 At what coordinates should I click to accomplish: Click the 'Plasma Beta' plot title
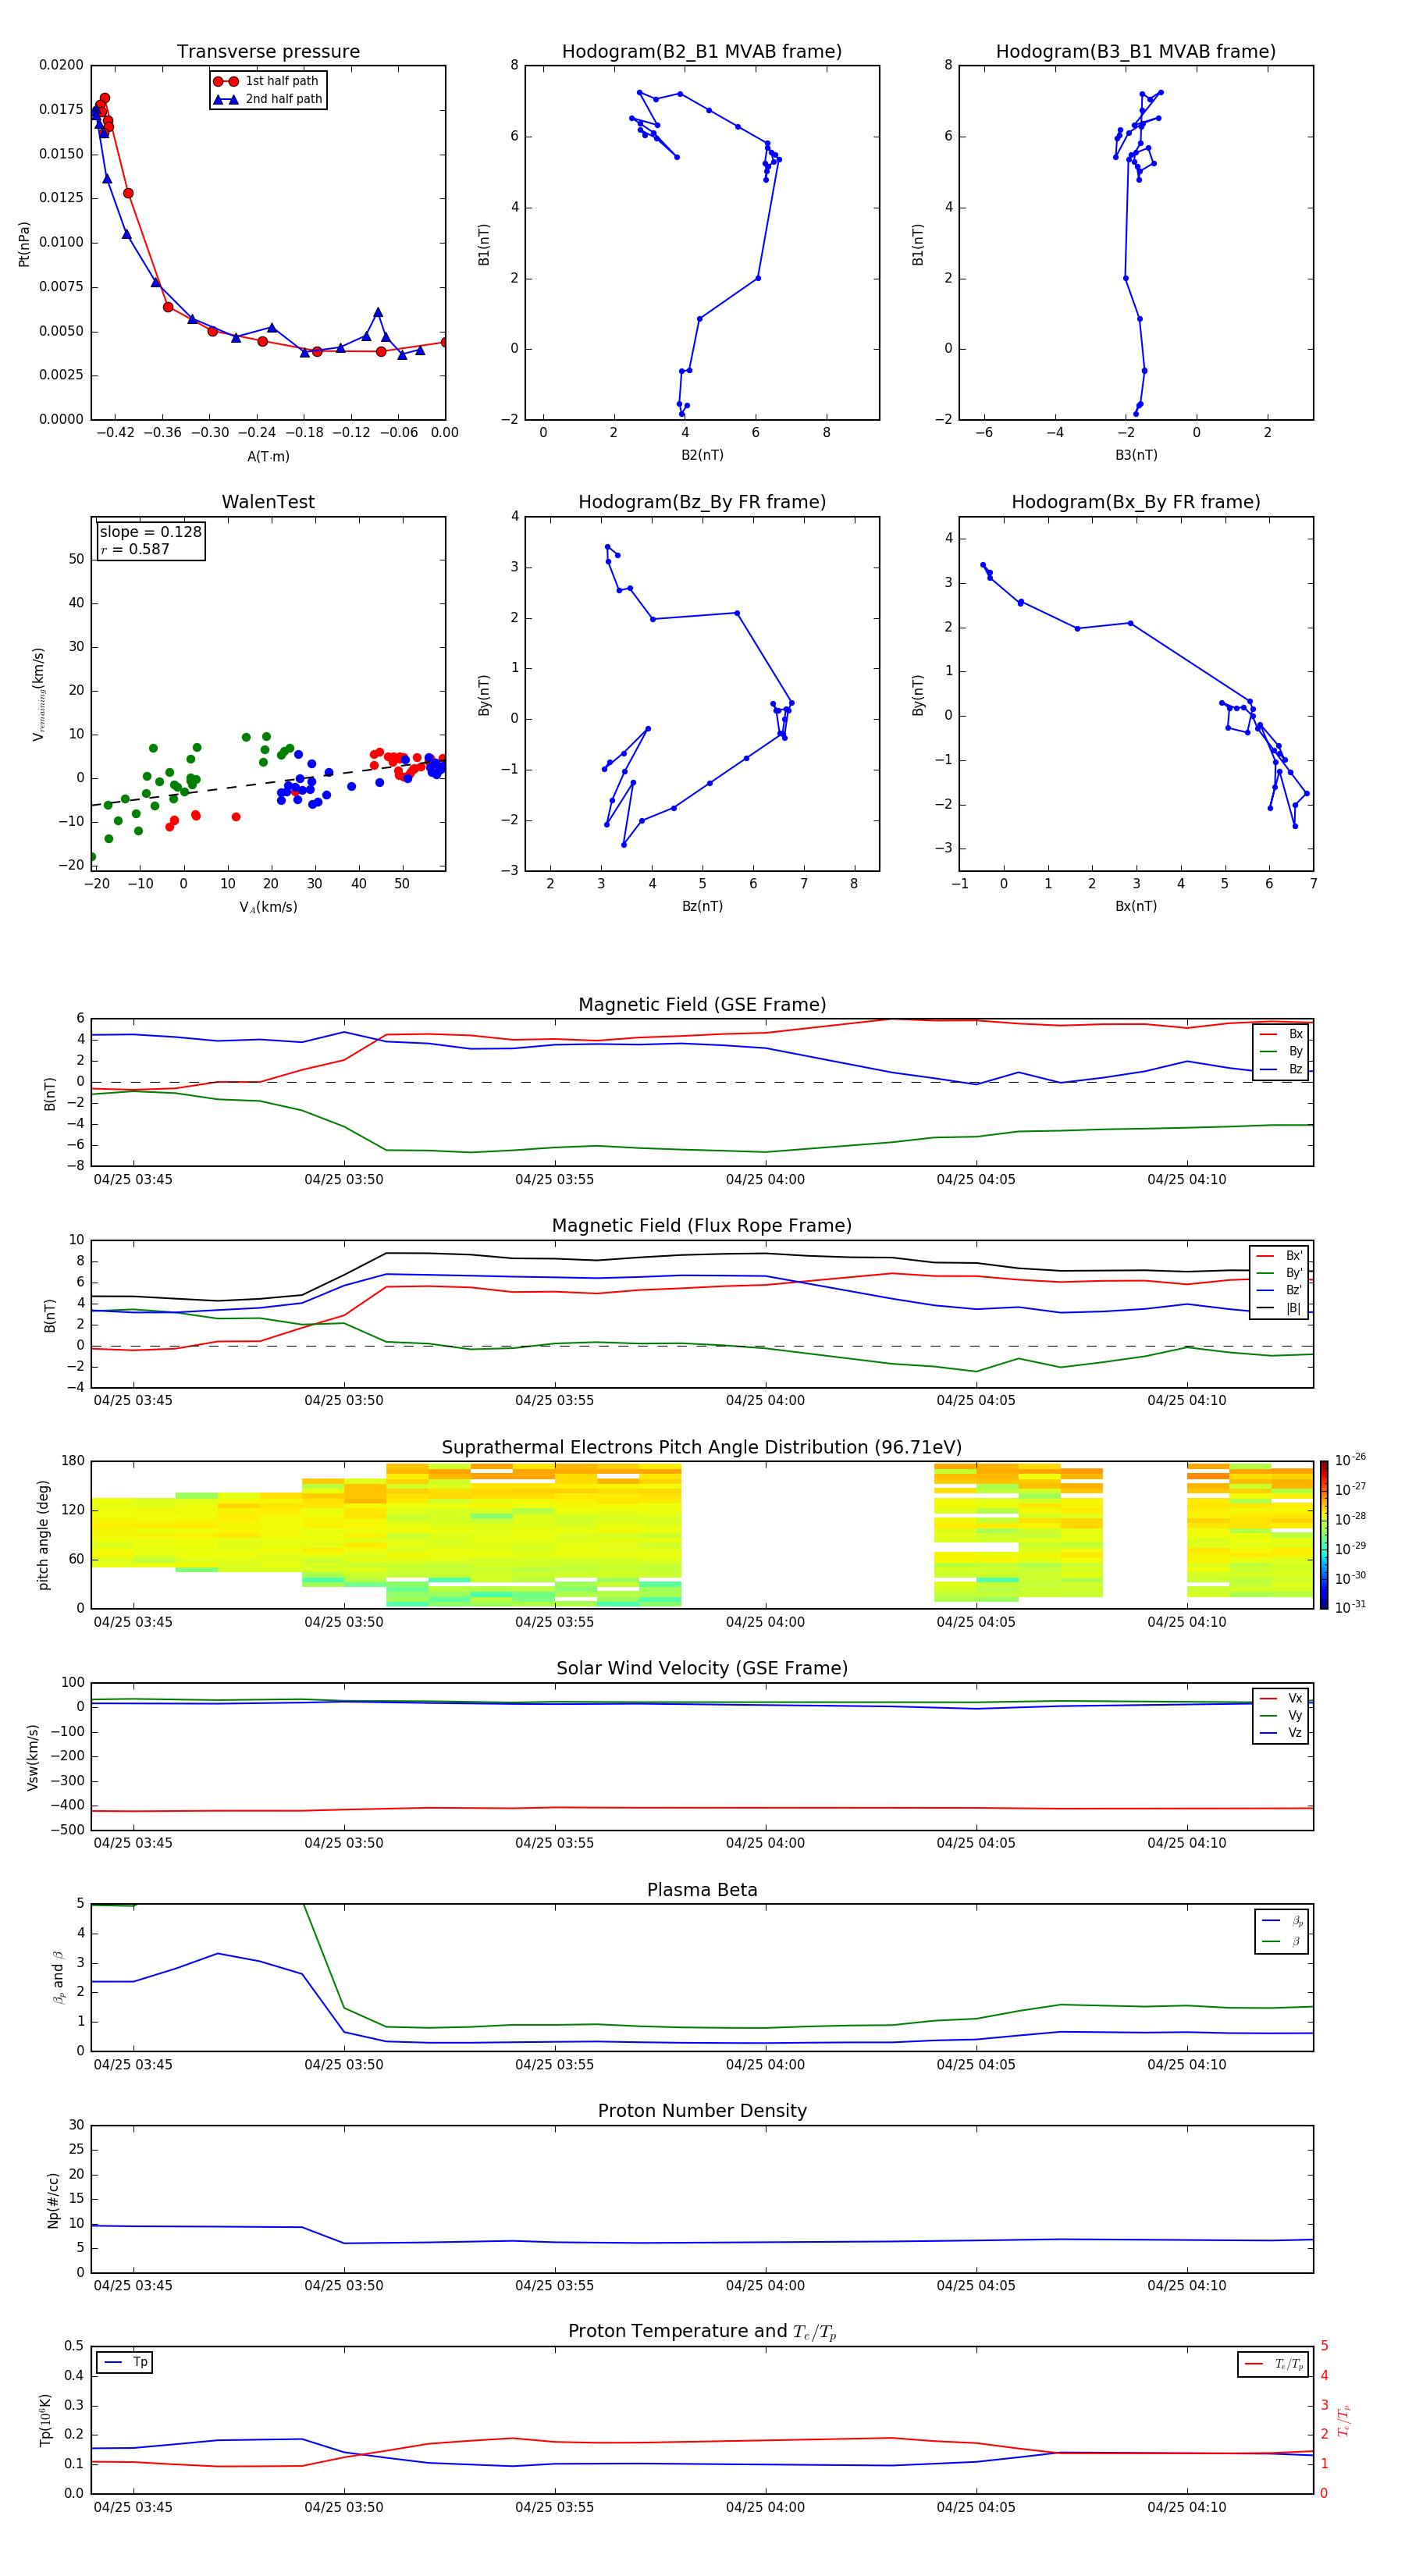[x=702, y=1890]
